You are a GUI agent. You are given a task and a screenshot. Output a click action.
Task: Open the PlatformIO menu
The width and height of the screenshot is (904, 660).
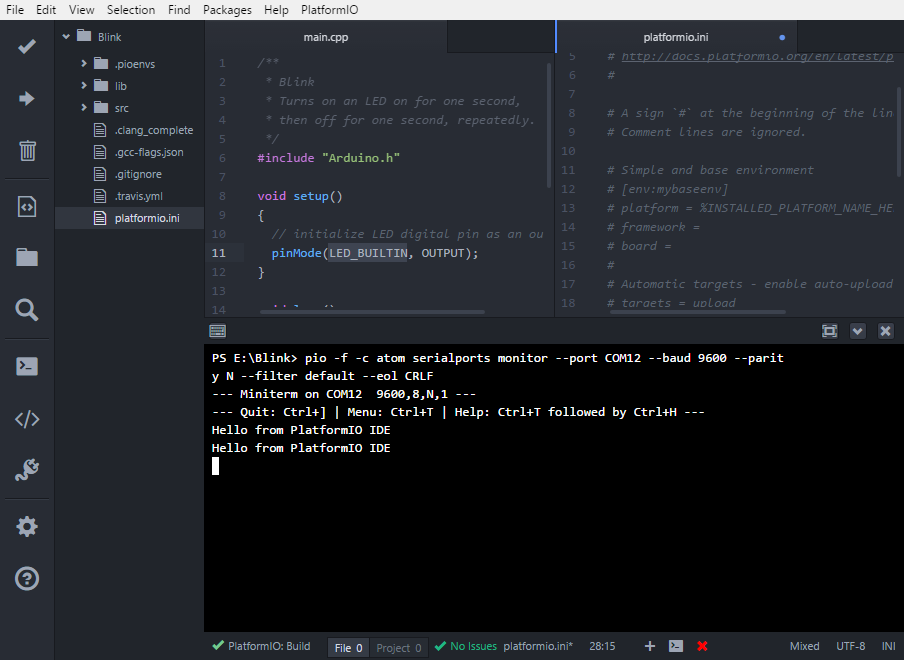(329, 10)
